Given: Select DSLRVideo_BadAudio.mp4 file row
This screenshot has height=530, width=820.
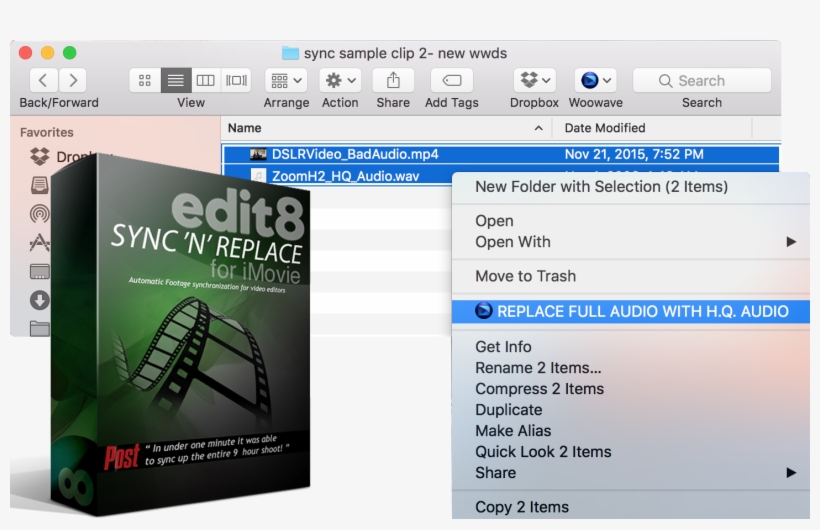Looking at the screenshot, I should [x=500, y=154].
